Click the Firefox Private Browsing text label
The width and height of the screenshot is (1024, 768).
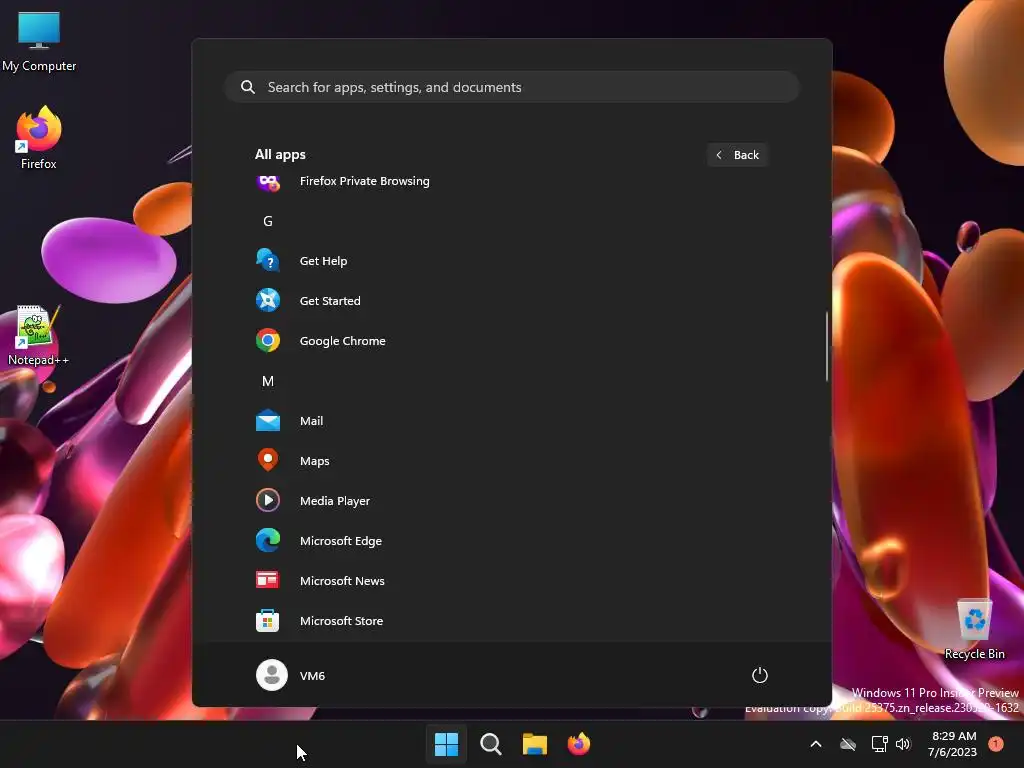[x=364, y=181]
